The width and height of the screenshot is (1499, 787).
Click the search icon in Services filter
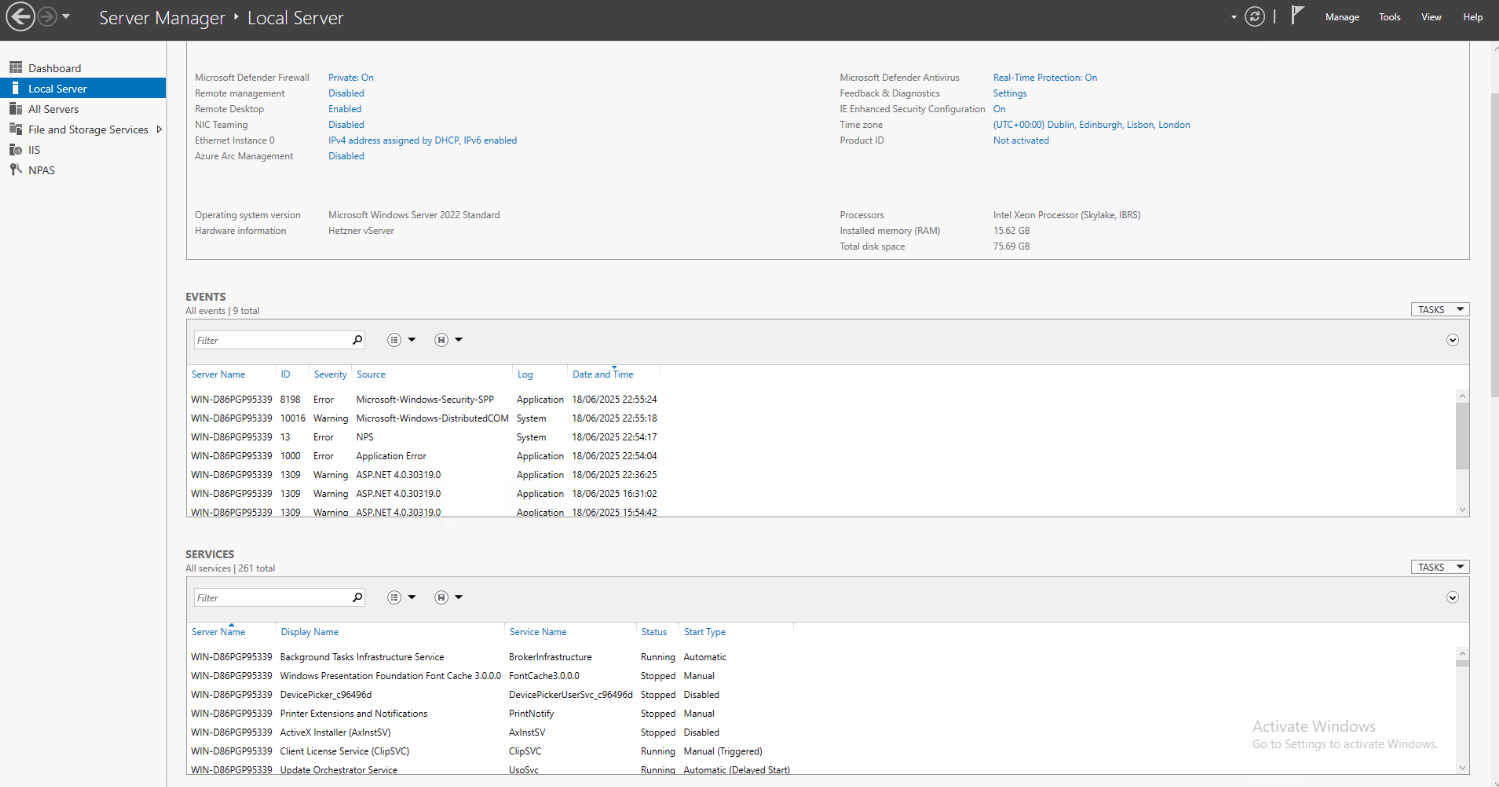click(357, 598)
